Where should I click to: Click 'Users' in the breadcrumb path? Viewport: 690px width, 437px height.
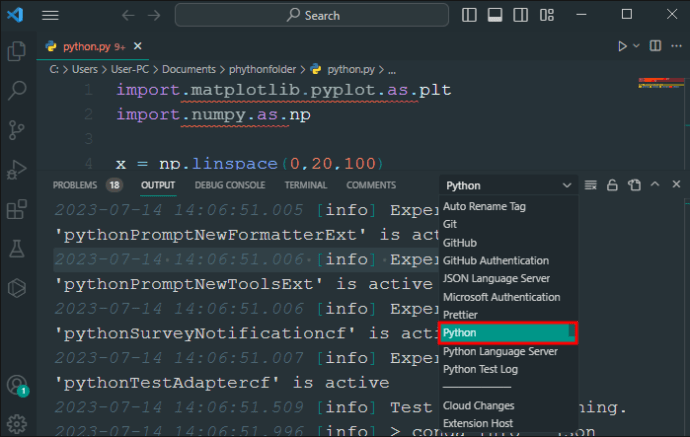tap(84, 70)
